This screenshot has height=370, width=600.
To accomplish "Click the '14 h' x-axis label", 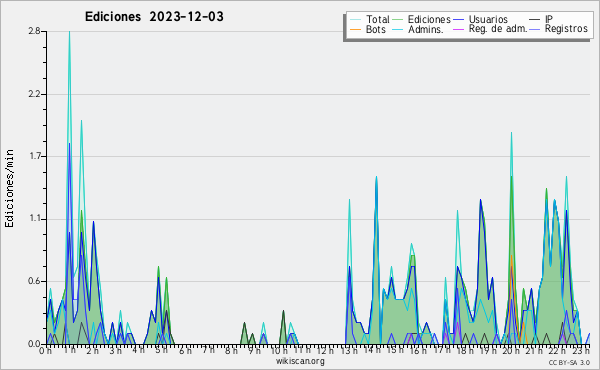I will [x=372, y=350].
